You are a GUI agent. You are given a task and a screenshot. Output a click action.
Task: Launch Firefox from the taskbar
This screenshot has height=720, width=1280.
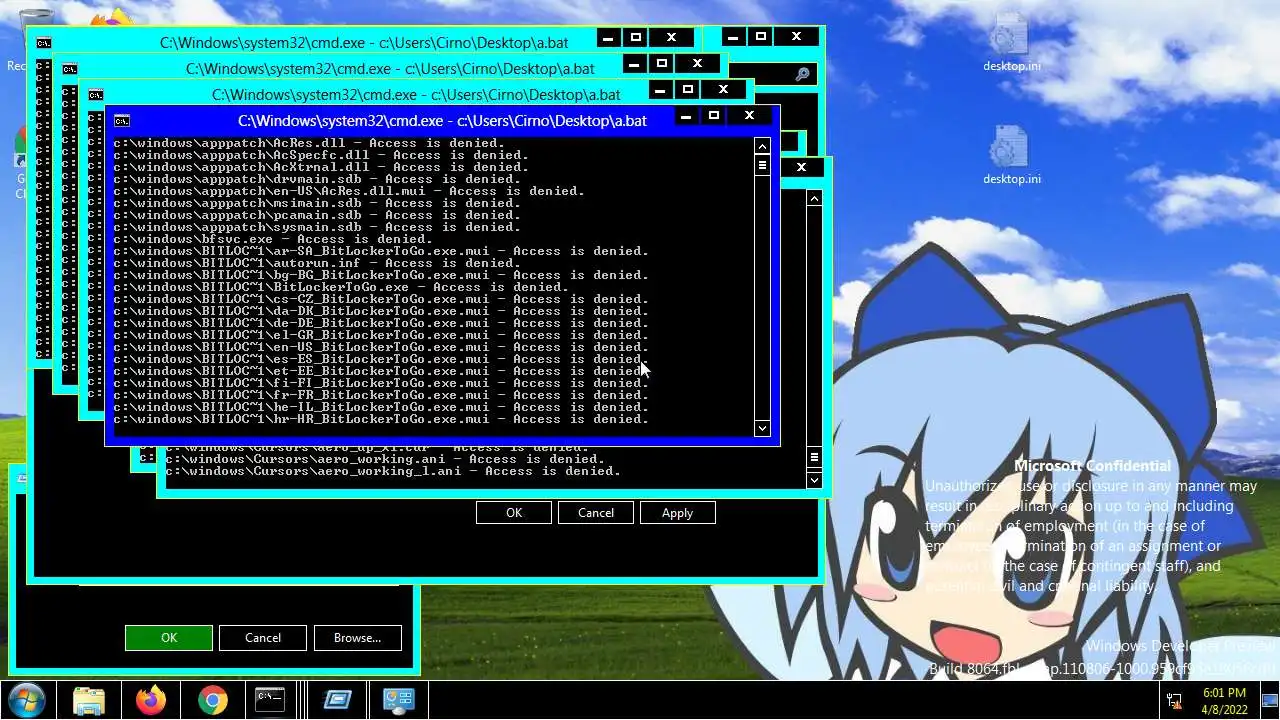pyautogui.click(x=151, y=700)
